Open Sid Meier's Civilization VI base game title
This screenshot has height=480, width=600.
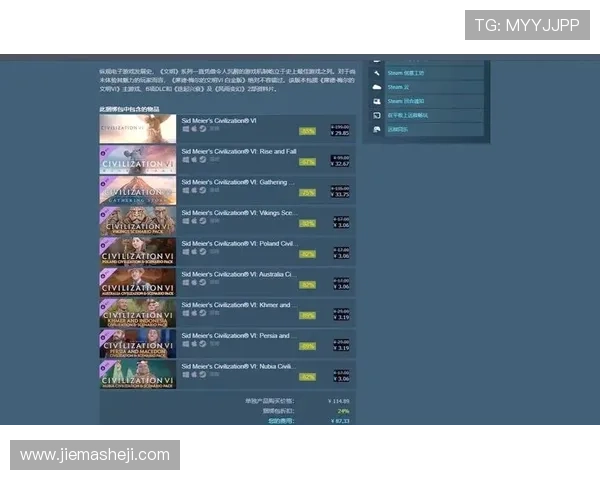(220, 120)
